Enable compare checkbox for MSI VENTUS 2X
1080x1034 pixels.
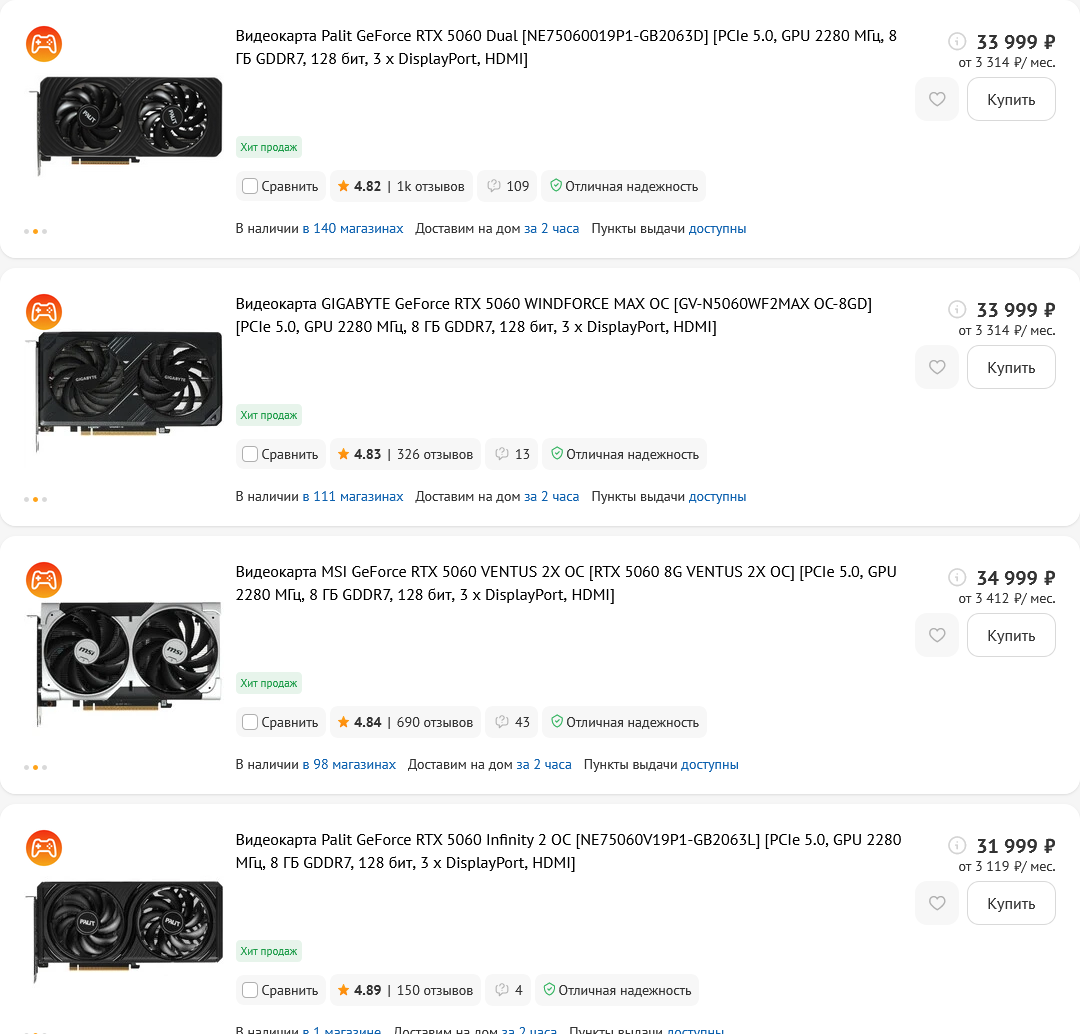pos(250,722)
